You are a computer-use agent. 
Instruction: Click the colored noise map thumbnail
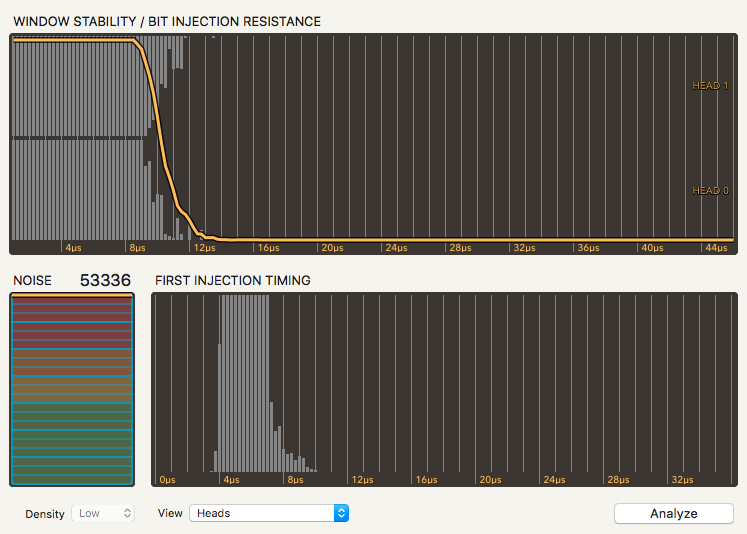coord(72,390)
